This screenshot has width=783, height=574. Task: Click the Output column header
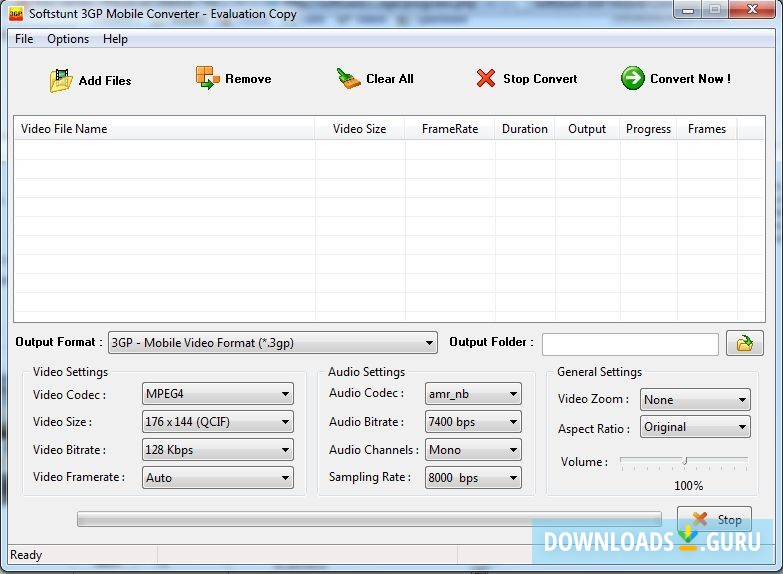pyautogui.click(x=587, y=128)
